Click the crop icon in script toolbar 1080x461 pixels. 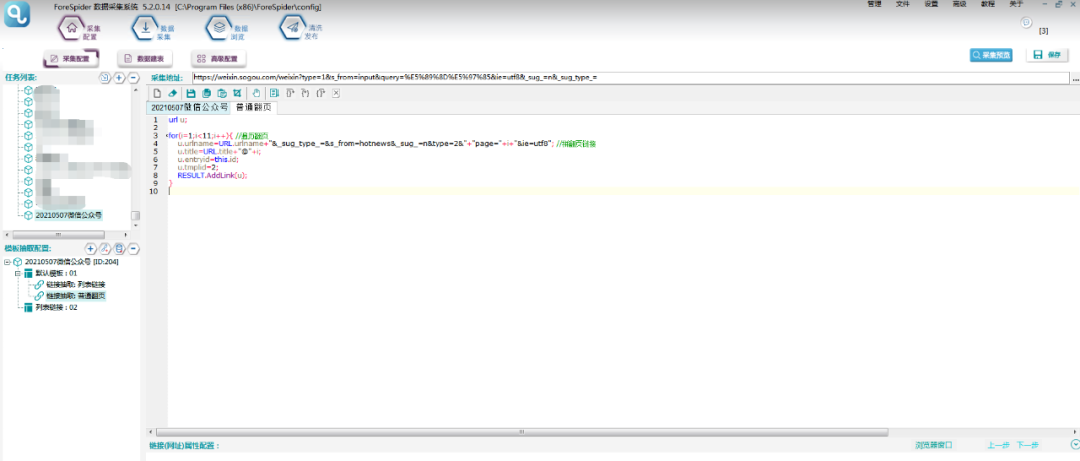point(237,93)
